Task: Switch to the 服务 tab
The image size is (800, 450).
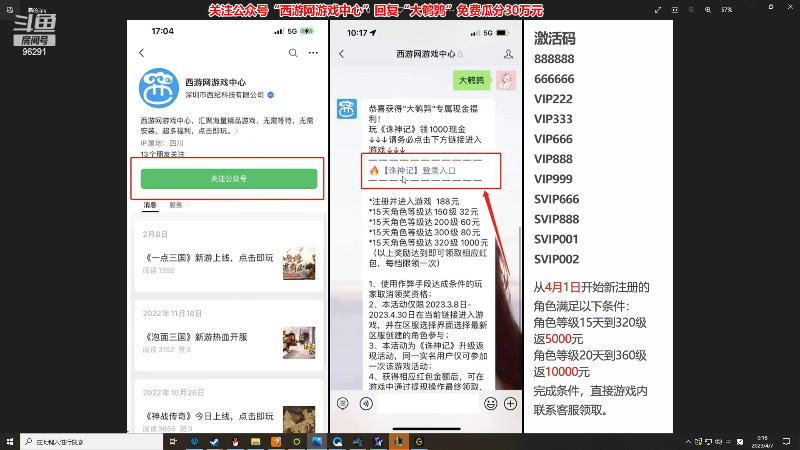Action: [x=176, y=205]
